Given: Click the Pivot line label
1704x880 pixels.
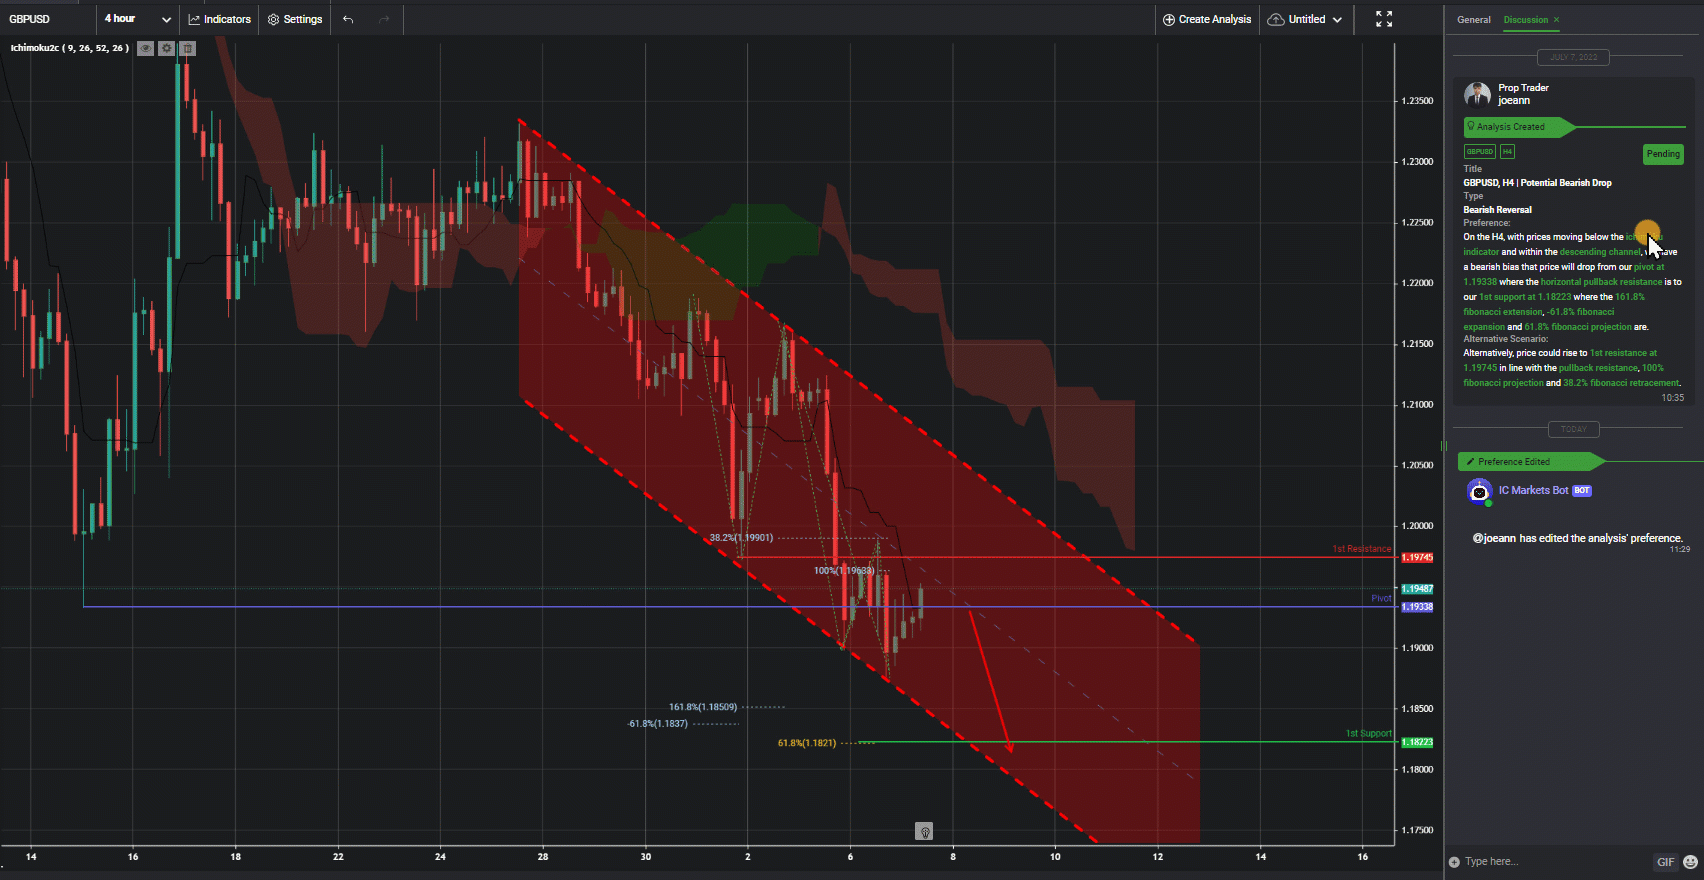Looking at the screenshot, I should [1381, 598].
